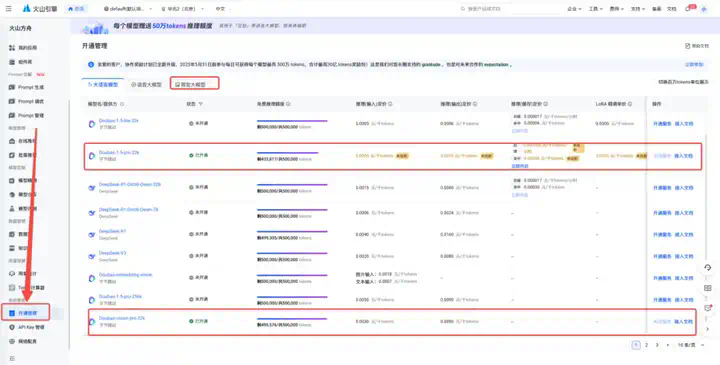Click the search magnifier icon in top bar

coord(463,9)
